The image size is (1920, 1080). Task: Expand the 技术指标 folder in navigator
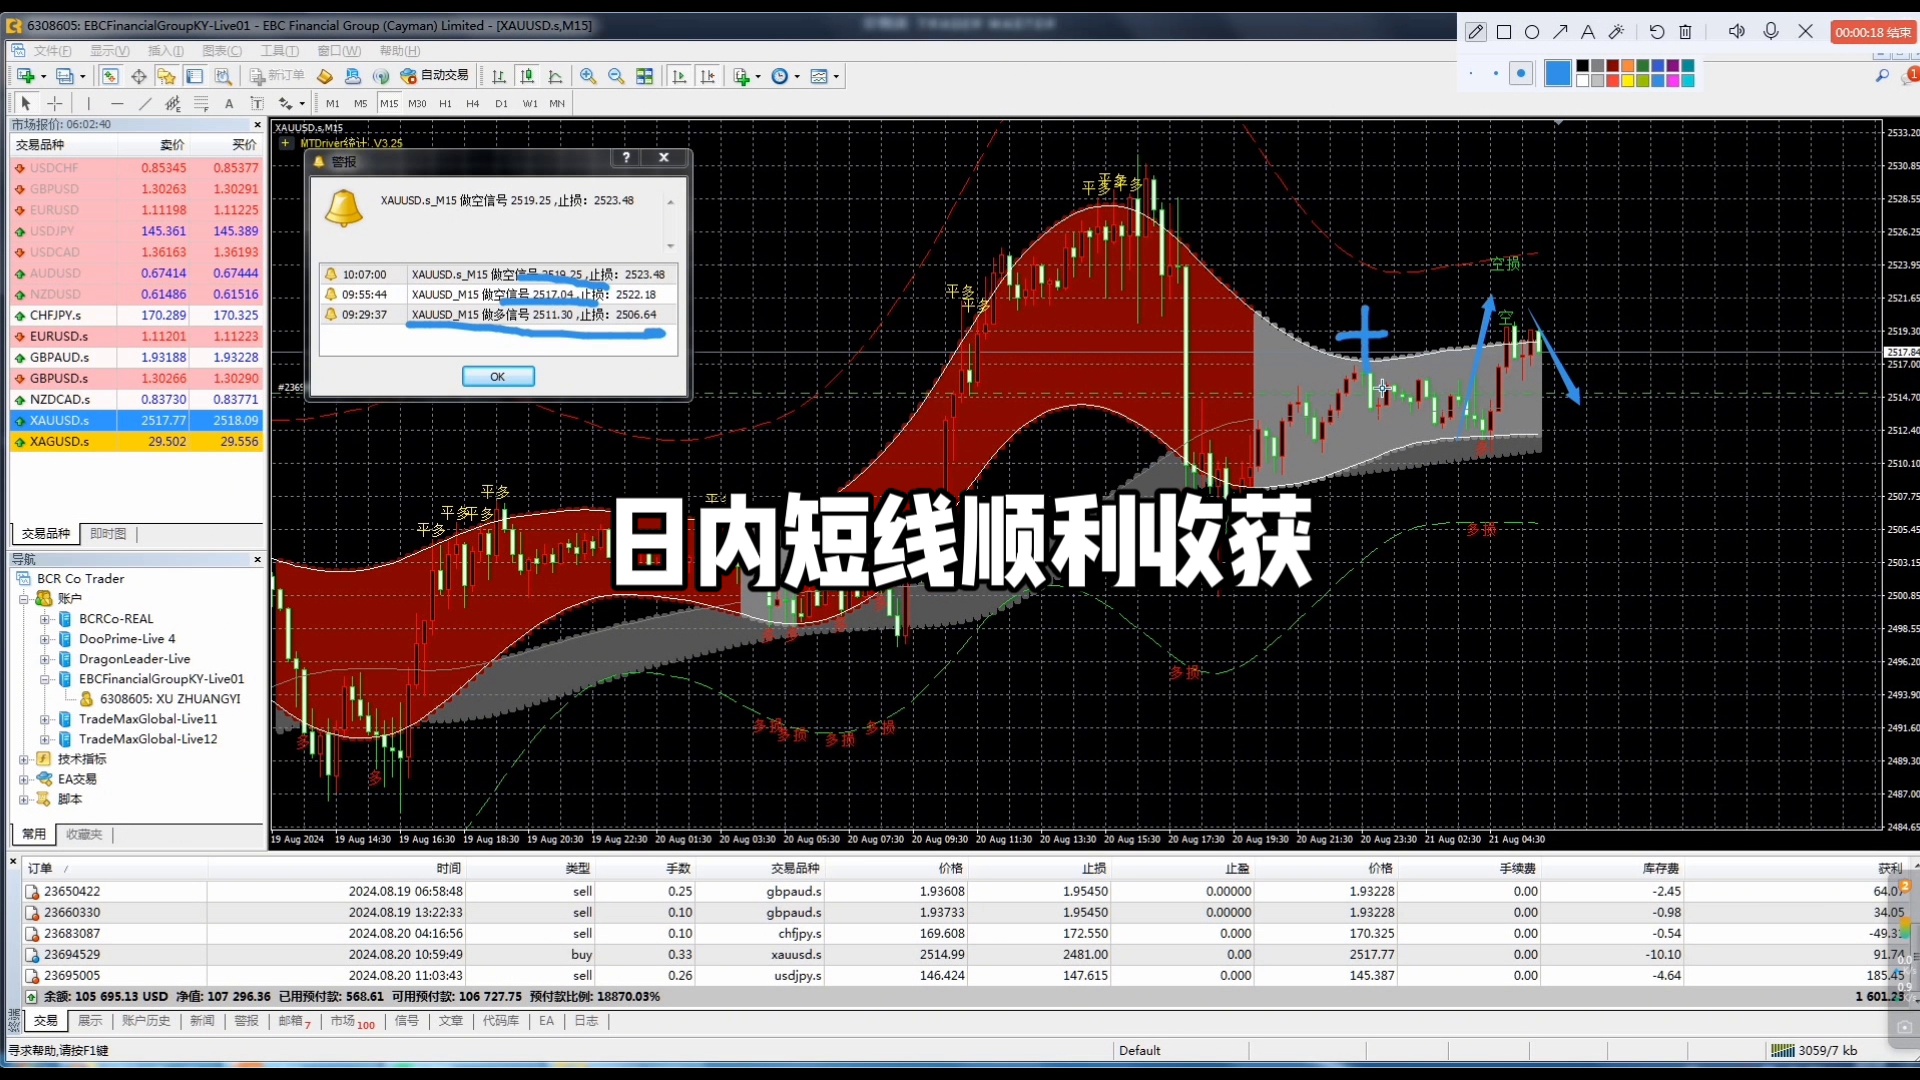24,759
